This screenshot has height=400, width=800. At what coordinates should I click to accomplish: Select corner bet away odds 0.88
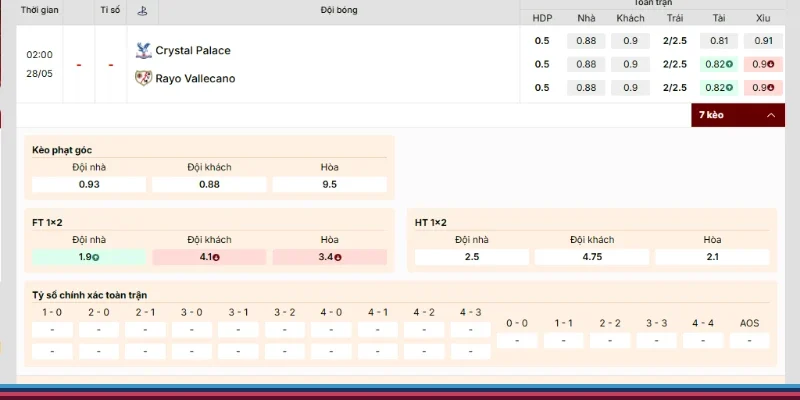pyautogui.click(x=209, y=184)
